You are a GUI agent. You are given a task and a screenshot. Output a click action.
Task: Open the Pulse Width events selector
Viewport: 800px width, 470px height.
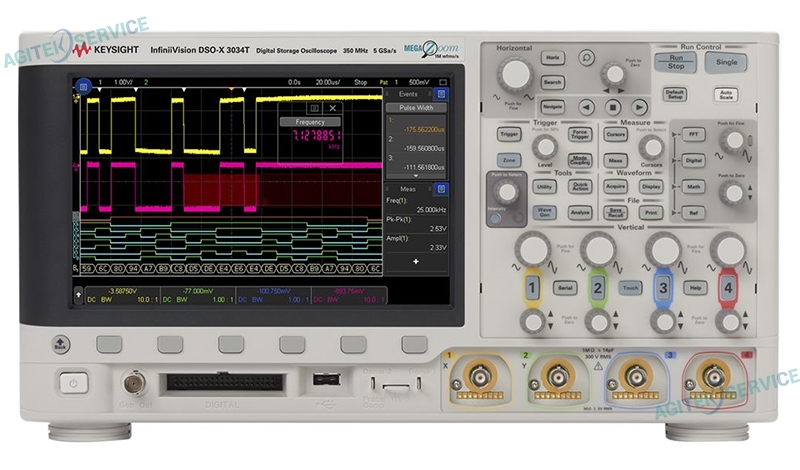[x=416, y=107]
